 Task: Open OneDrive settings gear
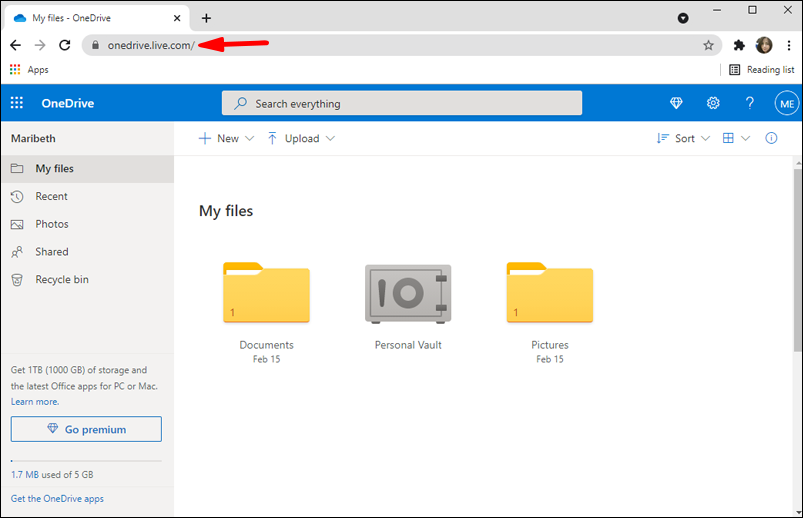tap(713, 103)
